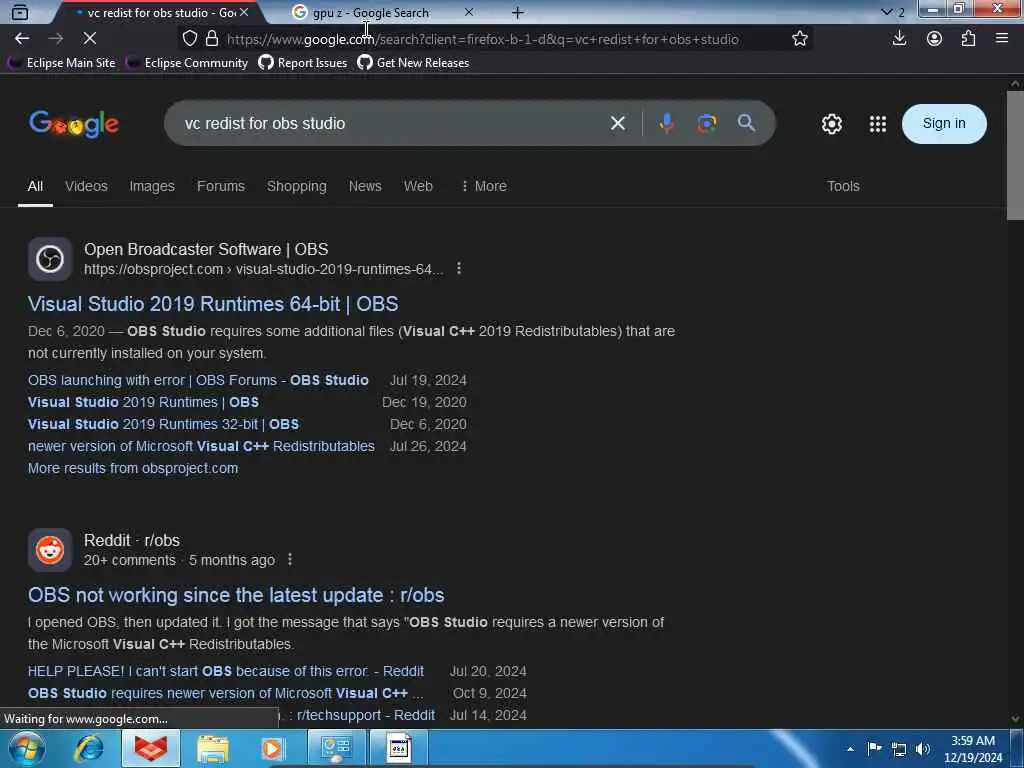The height and width of the screenshot is (768, 1024).
Task: Open Windows Start button
Action: pos(26,748)
